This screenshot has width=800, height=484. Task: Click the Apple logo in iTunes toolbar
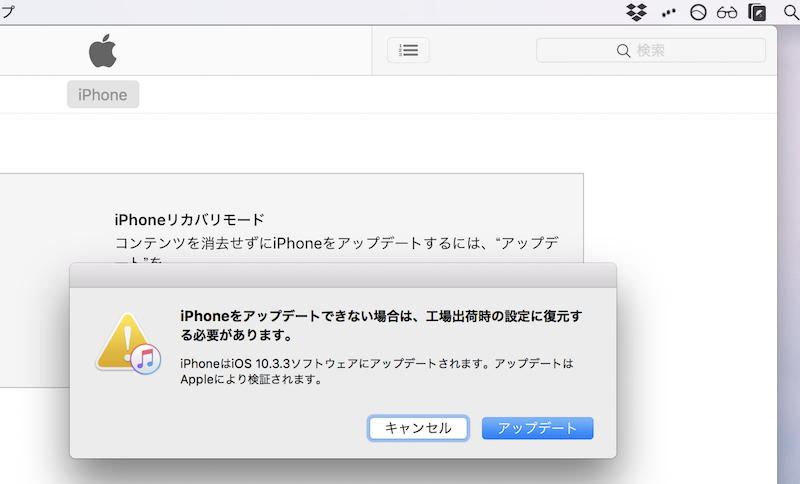tap(102, 50)
